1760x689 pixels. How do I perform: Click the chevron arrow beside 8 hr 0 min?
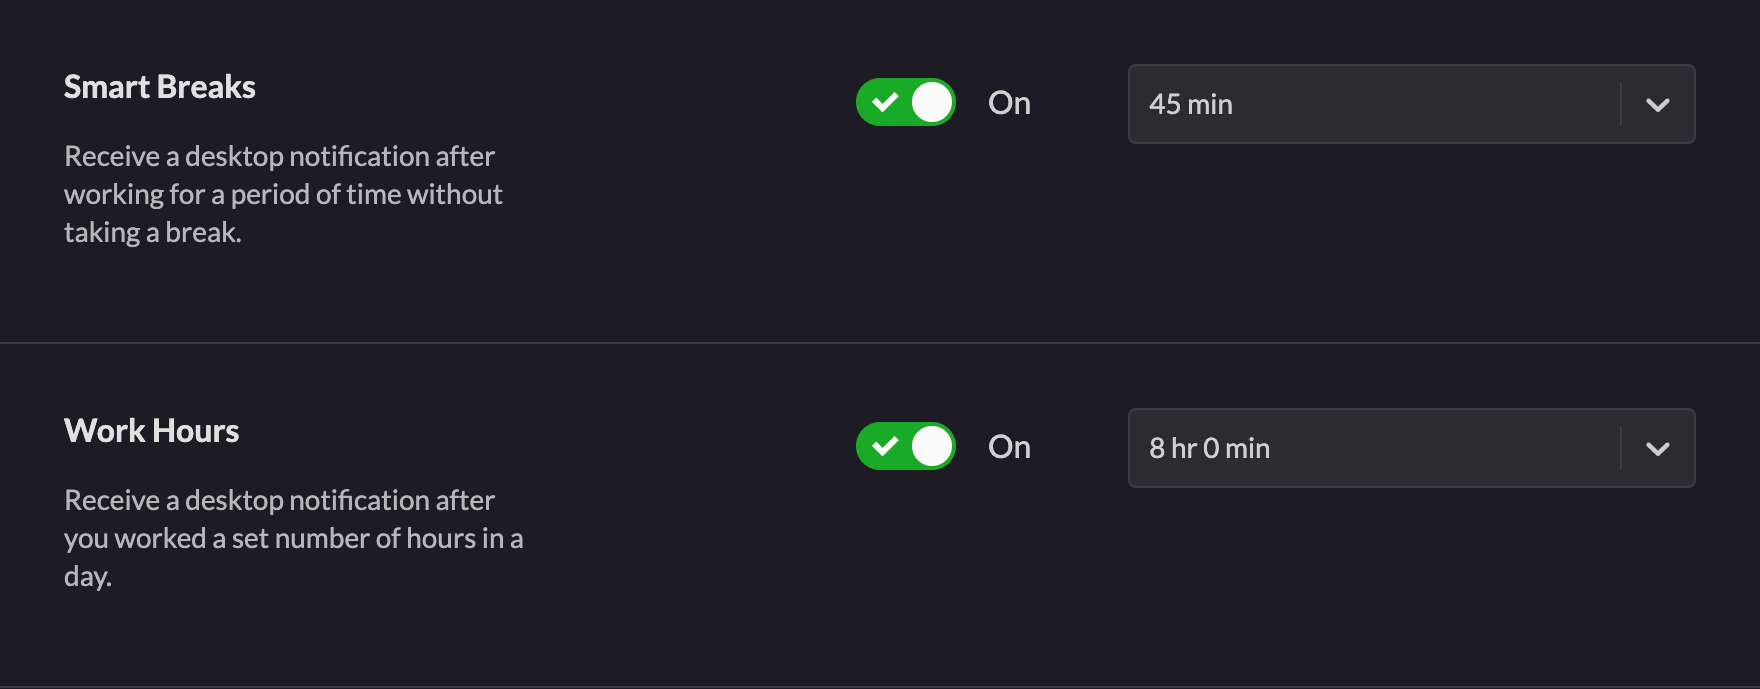click(1657, 449)
